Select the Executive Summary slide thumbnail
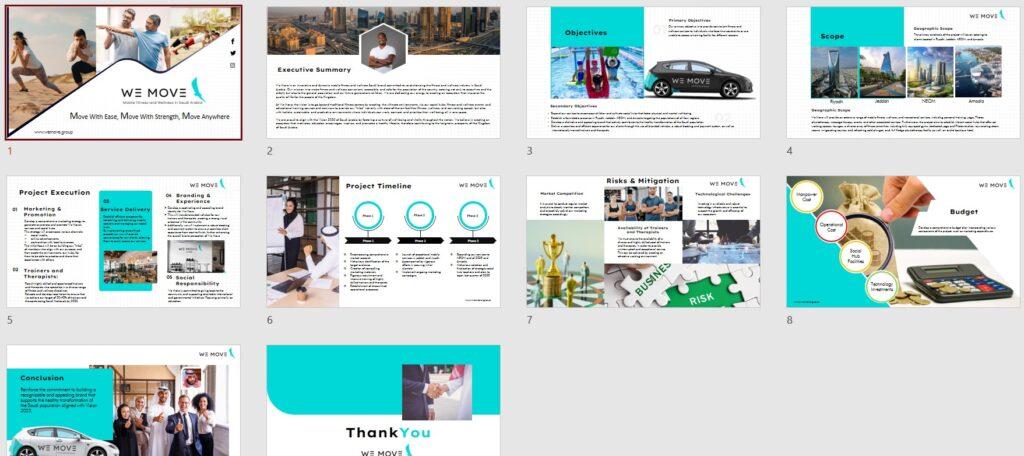This screenshot has height=456, width=1024. pyautogui.click(x=383, y=73)
